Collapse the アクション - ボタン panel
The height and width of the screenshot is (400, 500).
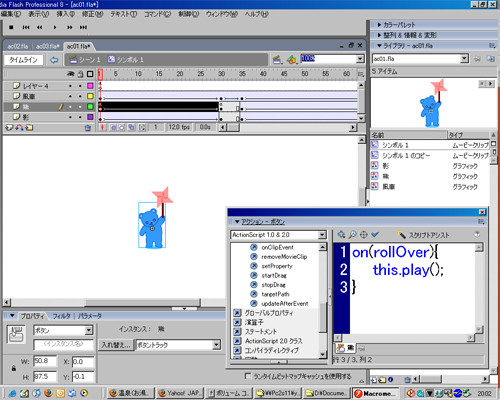point(237,222)
